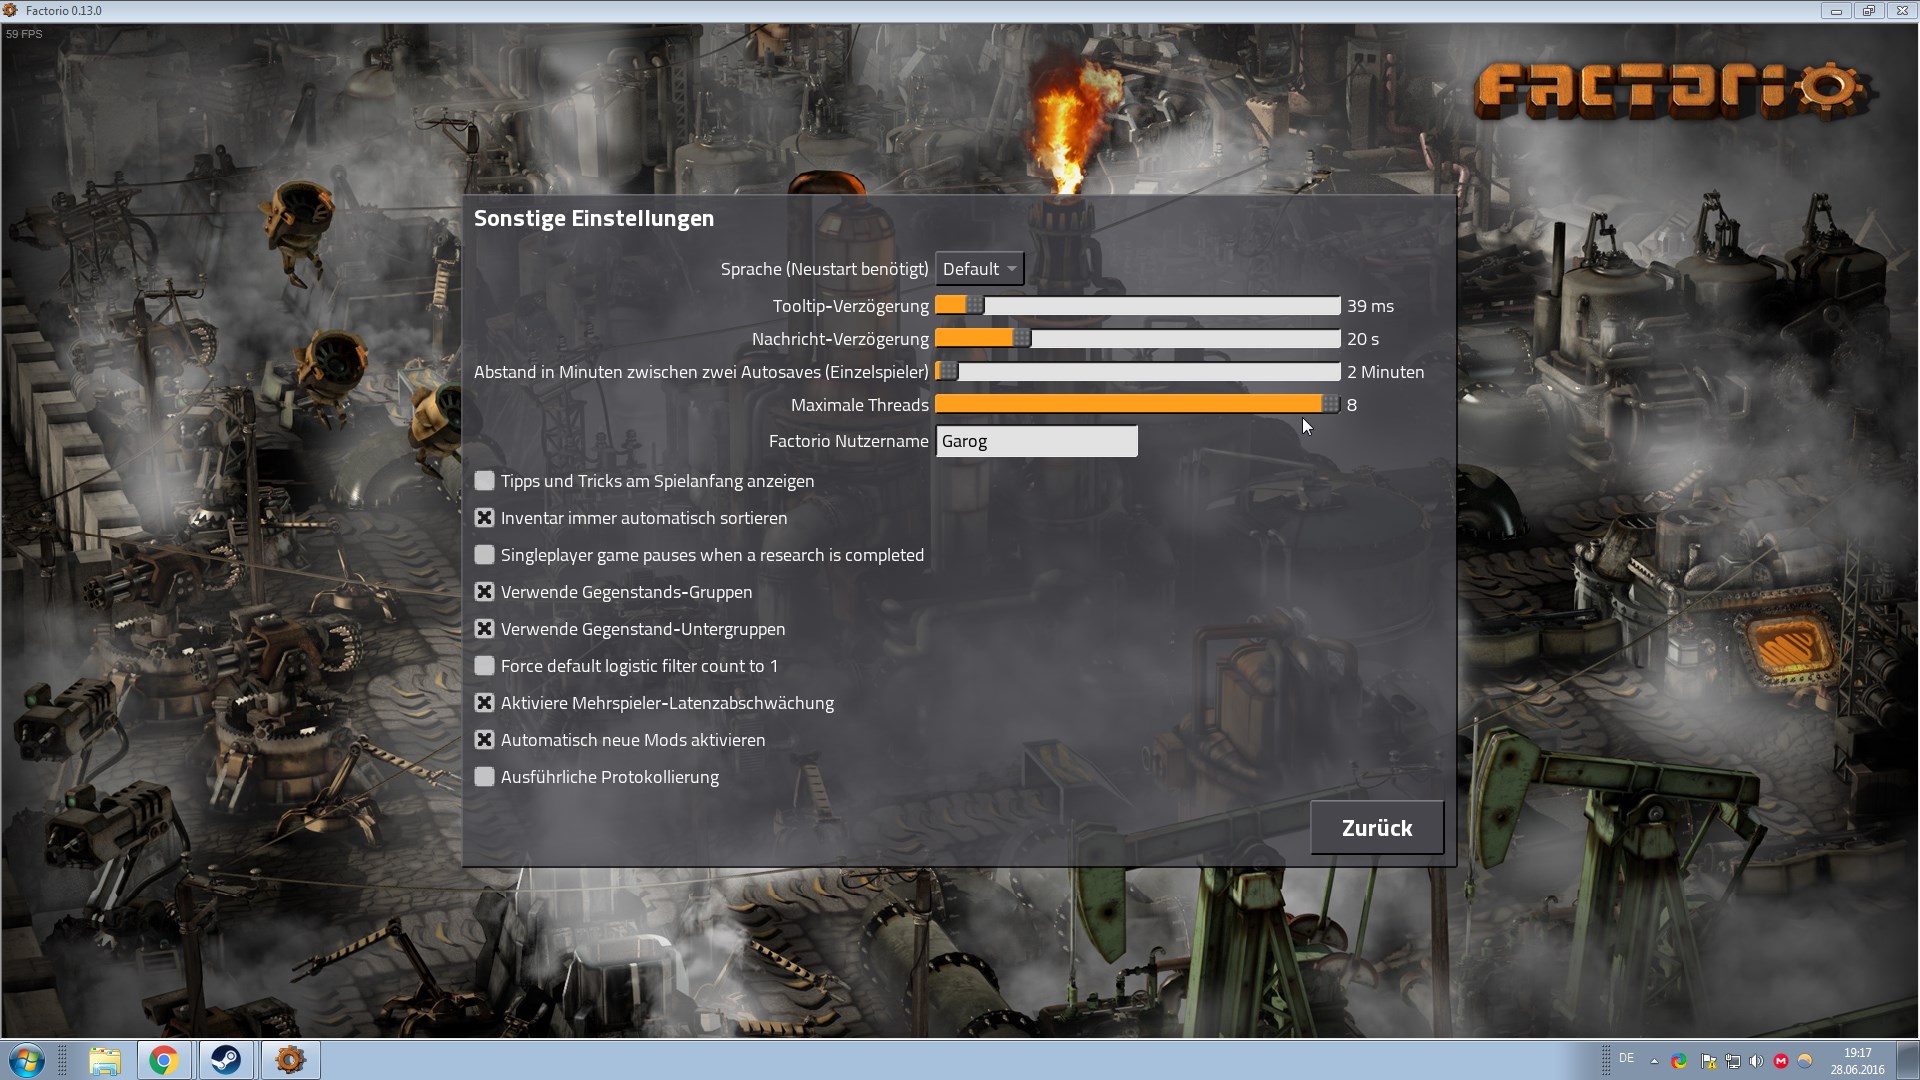Open Google Chrome from taskbar
The width and height of the screenshot is (1920, 1080).
164,1060
